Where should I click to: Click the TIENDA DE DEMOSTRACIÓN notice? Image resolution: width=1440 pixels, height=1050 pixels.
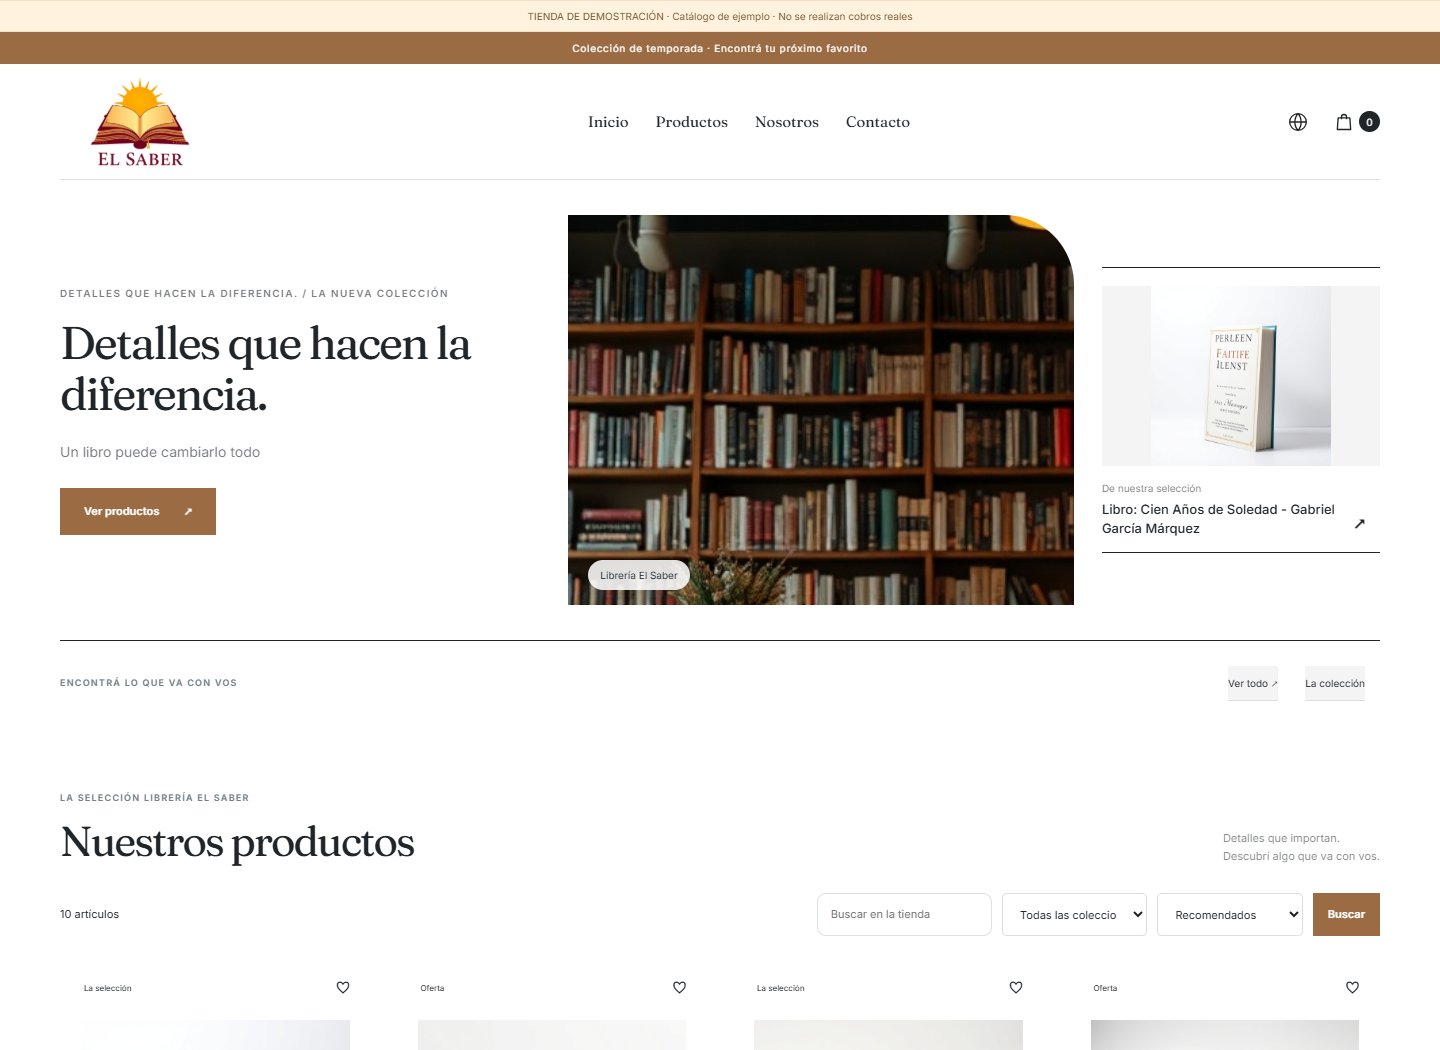coord(720,16)
